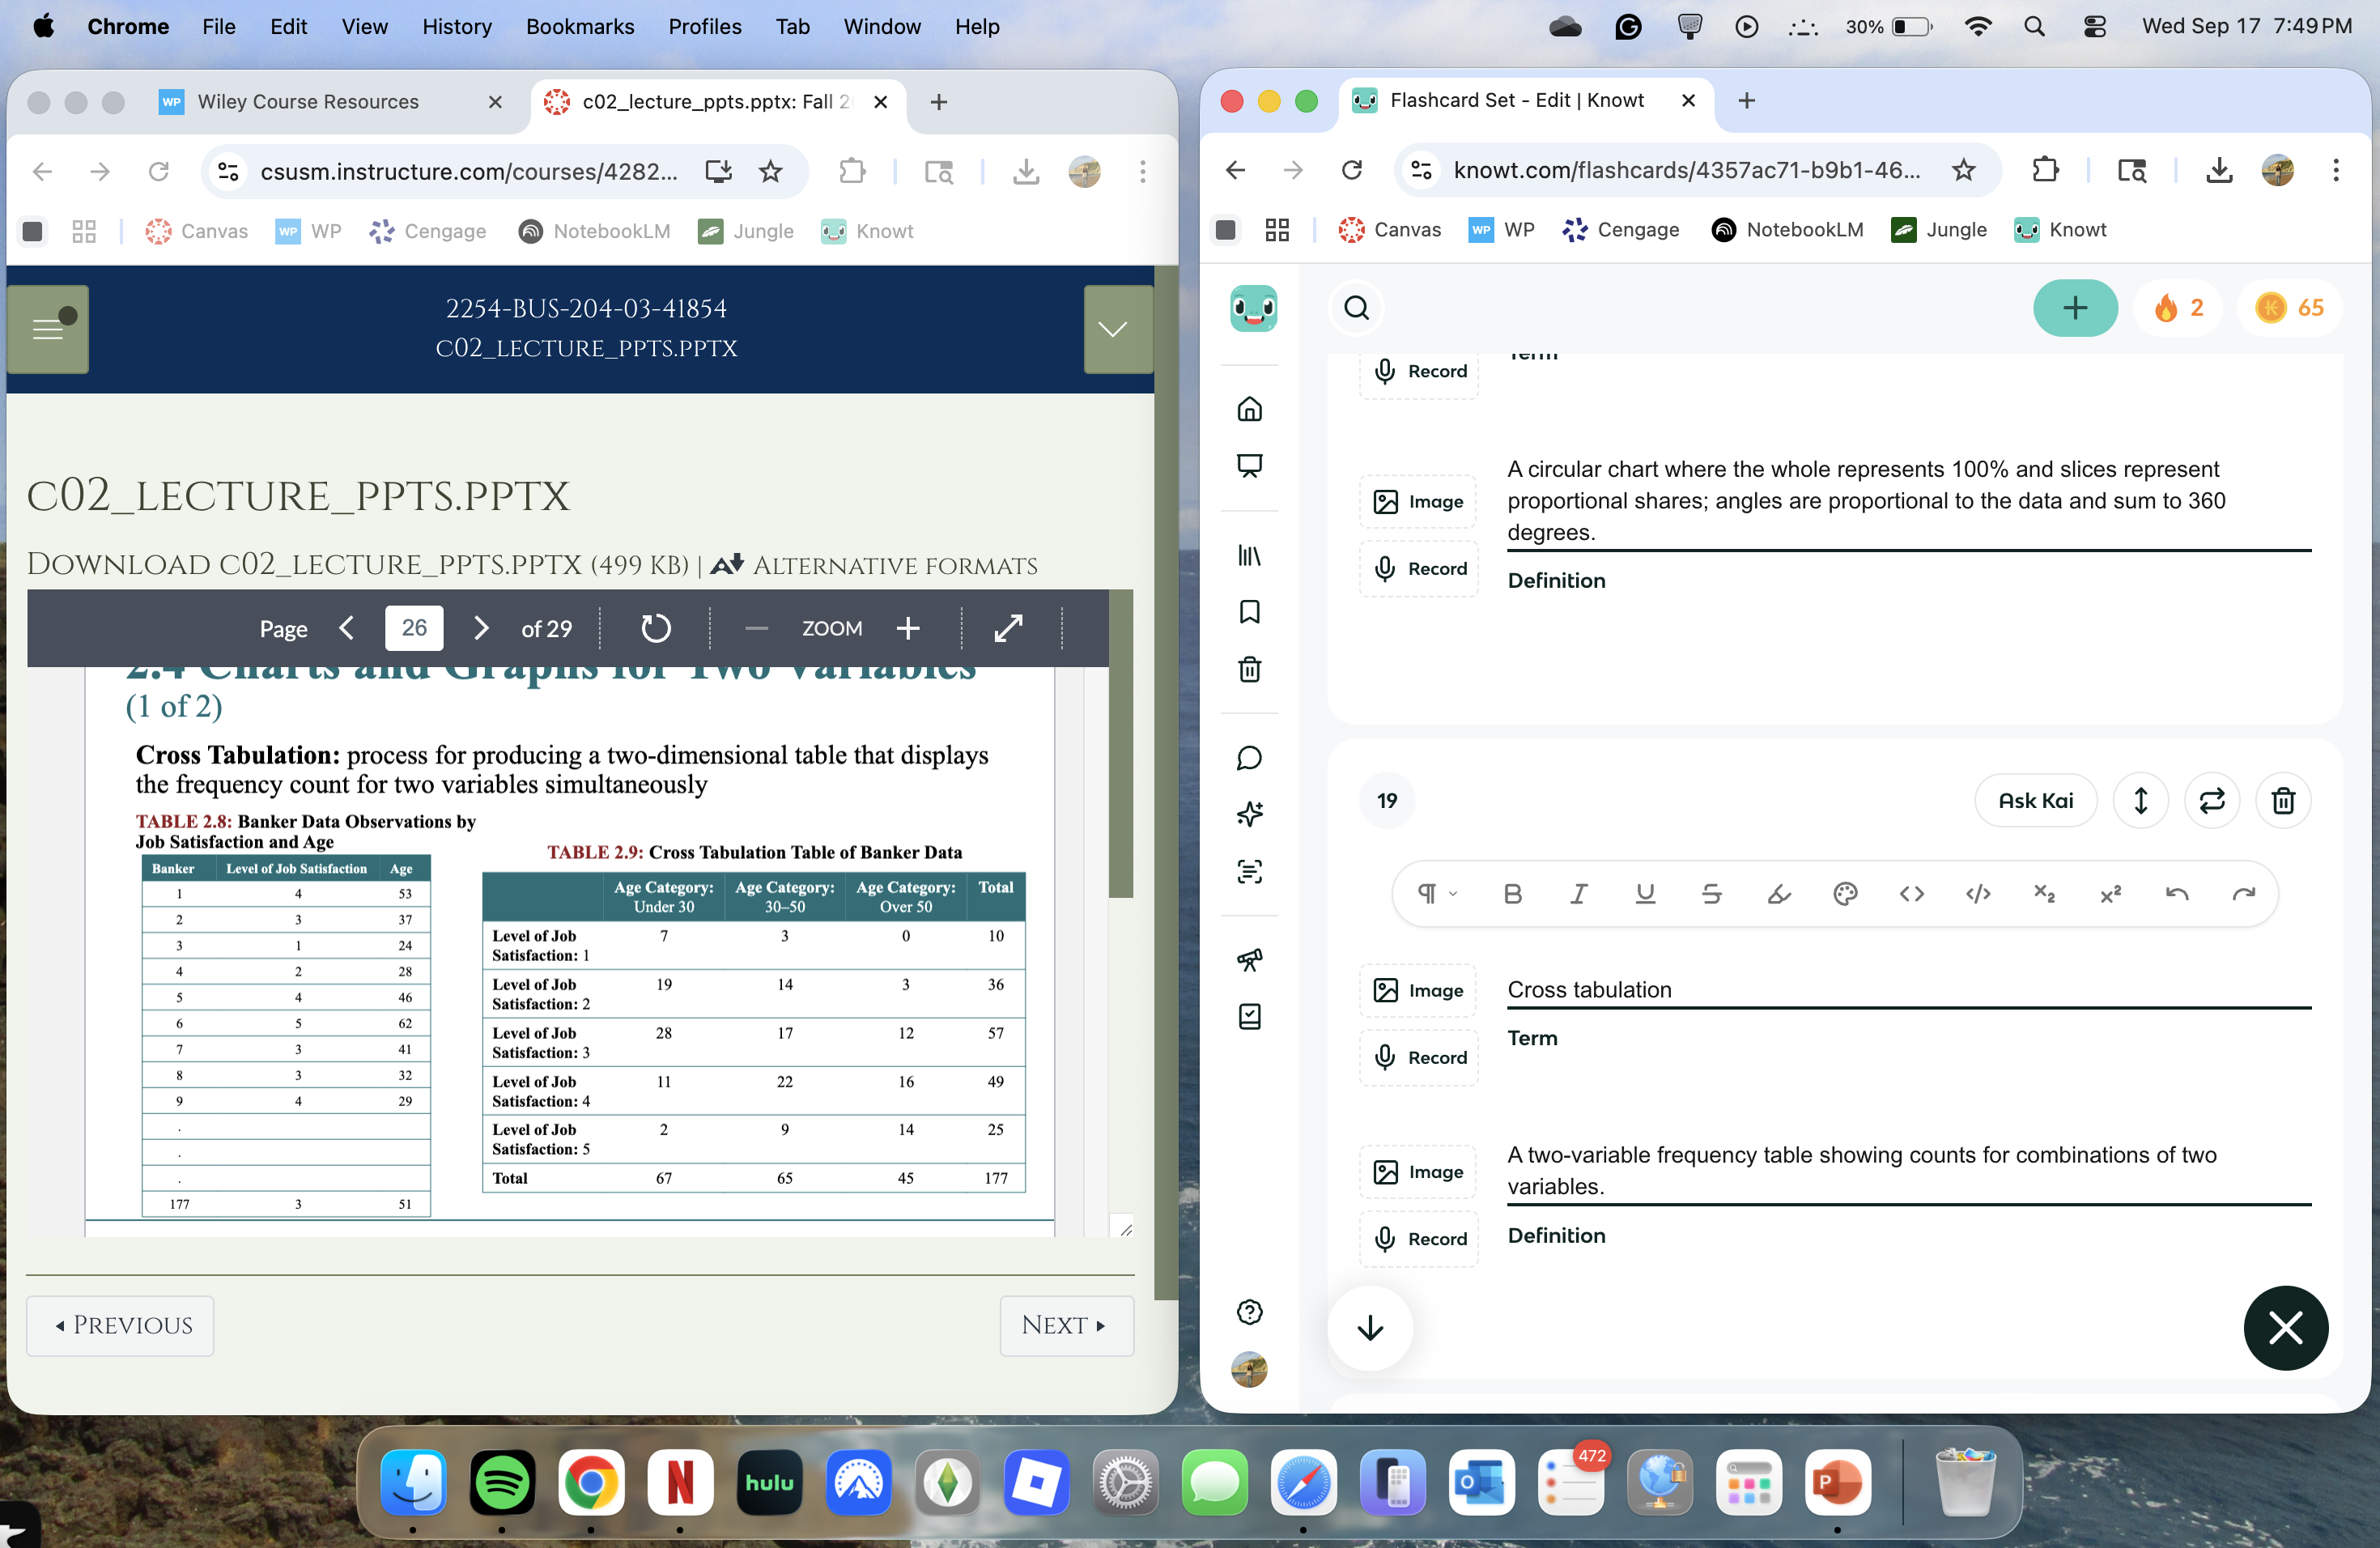The image size is (2380, 1548).
Task: Open fullscreen view of the slide viewer
Action: click(1008, 628)
